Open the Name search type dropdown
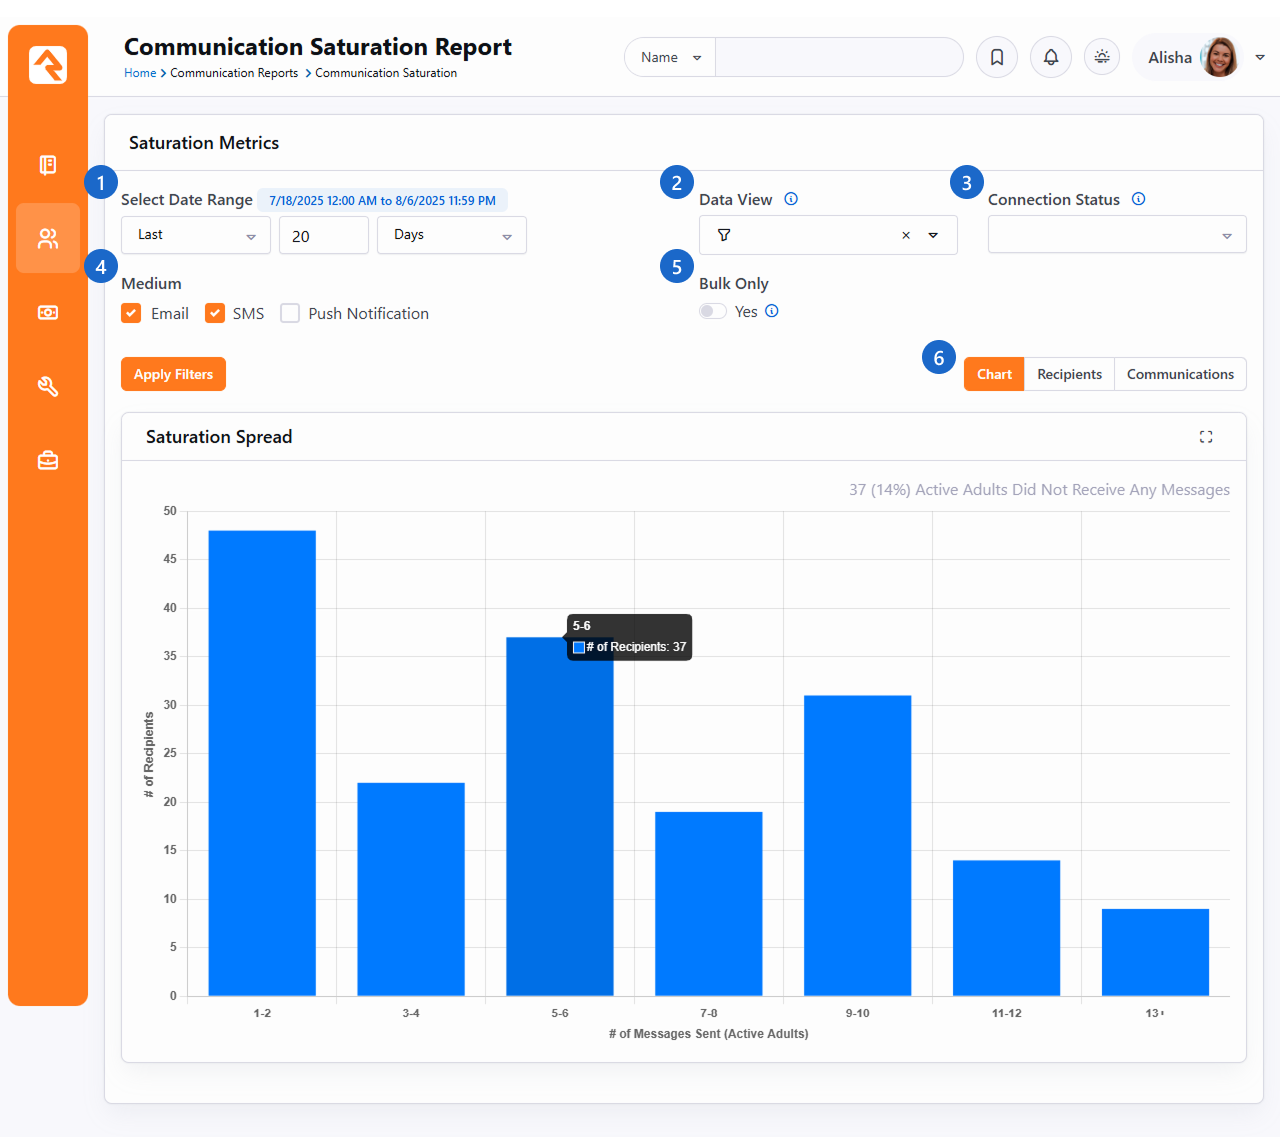1280x1137 pixels. click(x=671, y=57)
